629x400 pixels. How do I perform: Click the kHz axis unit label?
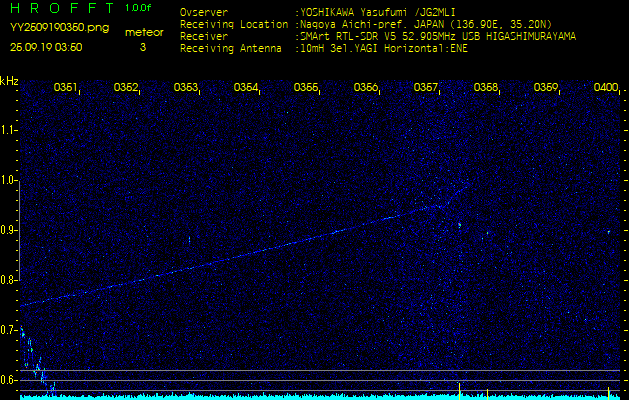point(9,80)
